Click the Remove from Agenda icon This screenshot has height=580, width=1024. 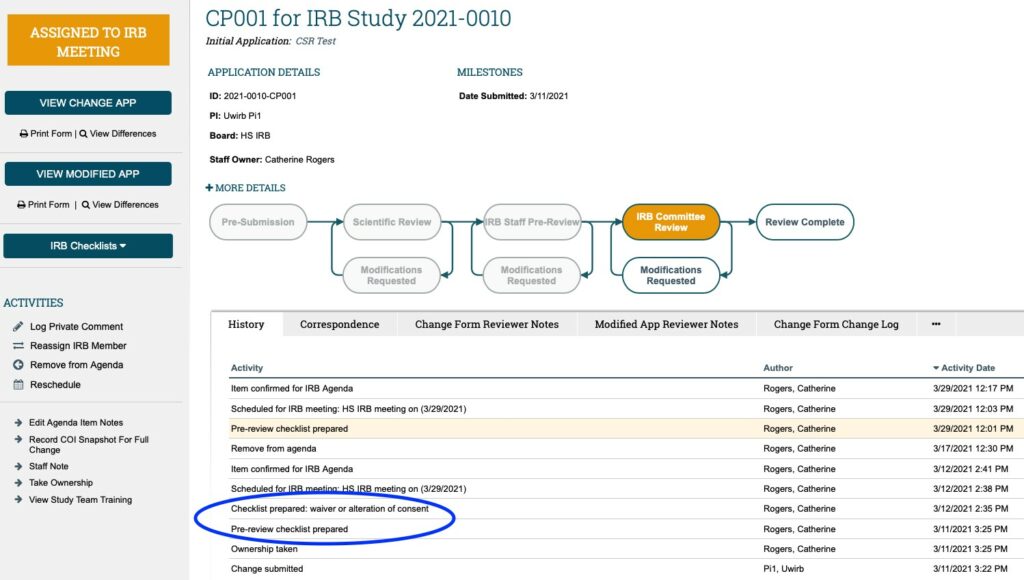click(18, 365)
